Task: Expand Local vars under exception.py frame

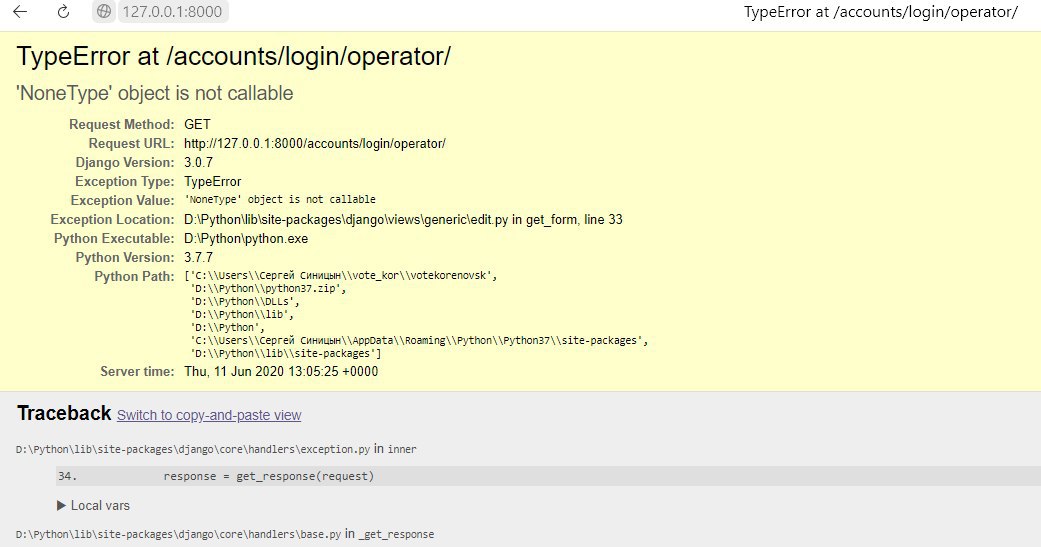Action: (x=94, y=506)
